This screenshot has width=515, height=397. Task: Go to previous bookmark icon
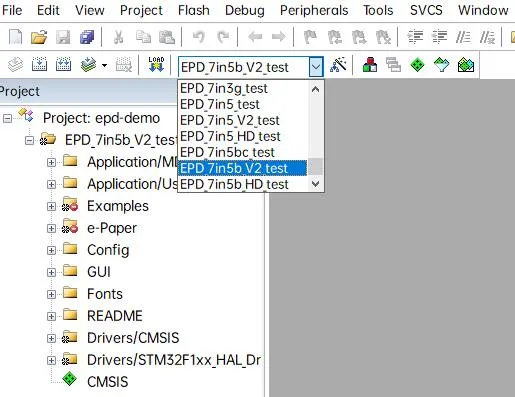click(334, 37)
